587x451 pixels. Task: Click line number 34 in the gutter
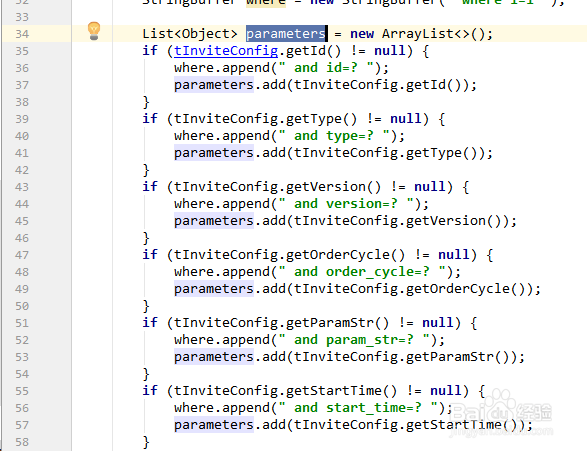tap(22, 34)
